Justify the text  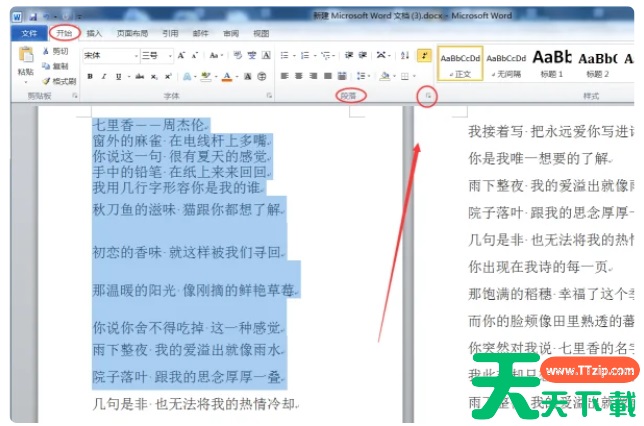point(327,76)
